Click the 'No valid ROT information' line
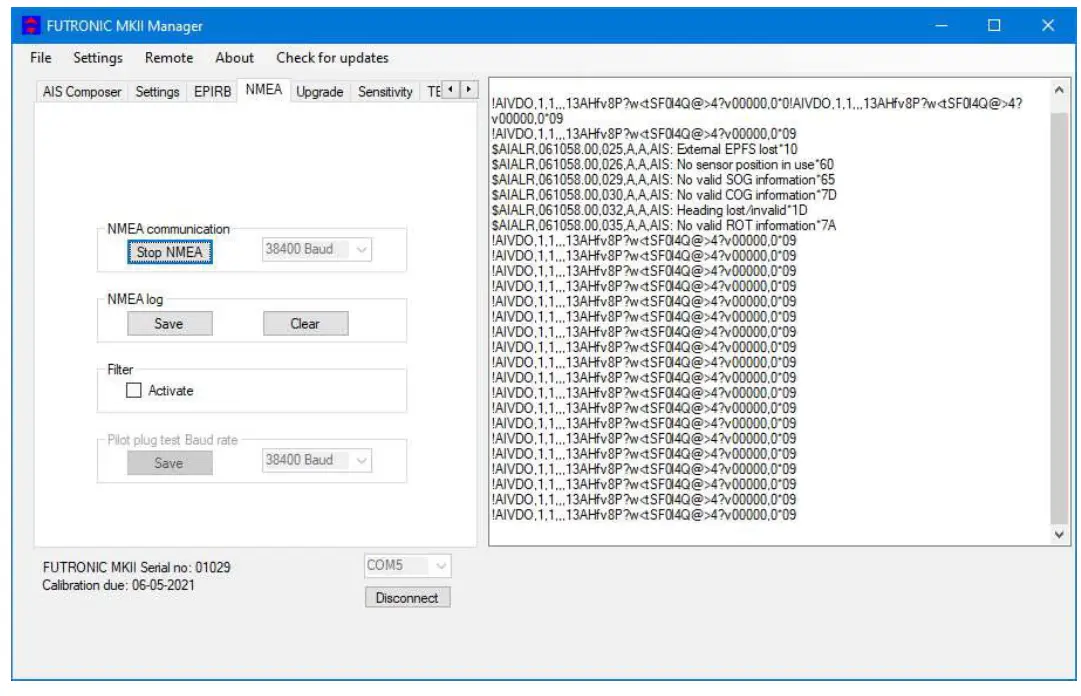Image resolution: width=1081 pixels, height=696 pixels. [663, 225]
